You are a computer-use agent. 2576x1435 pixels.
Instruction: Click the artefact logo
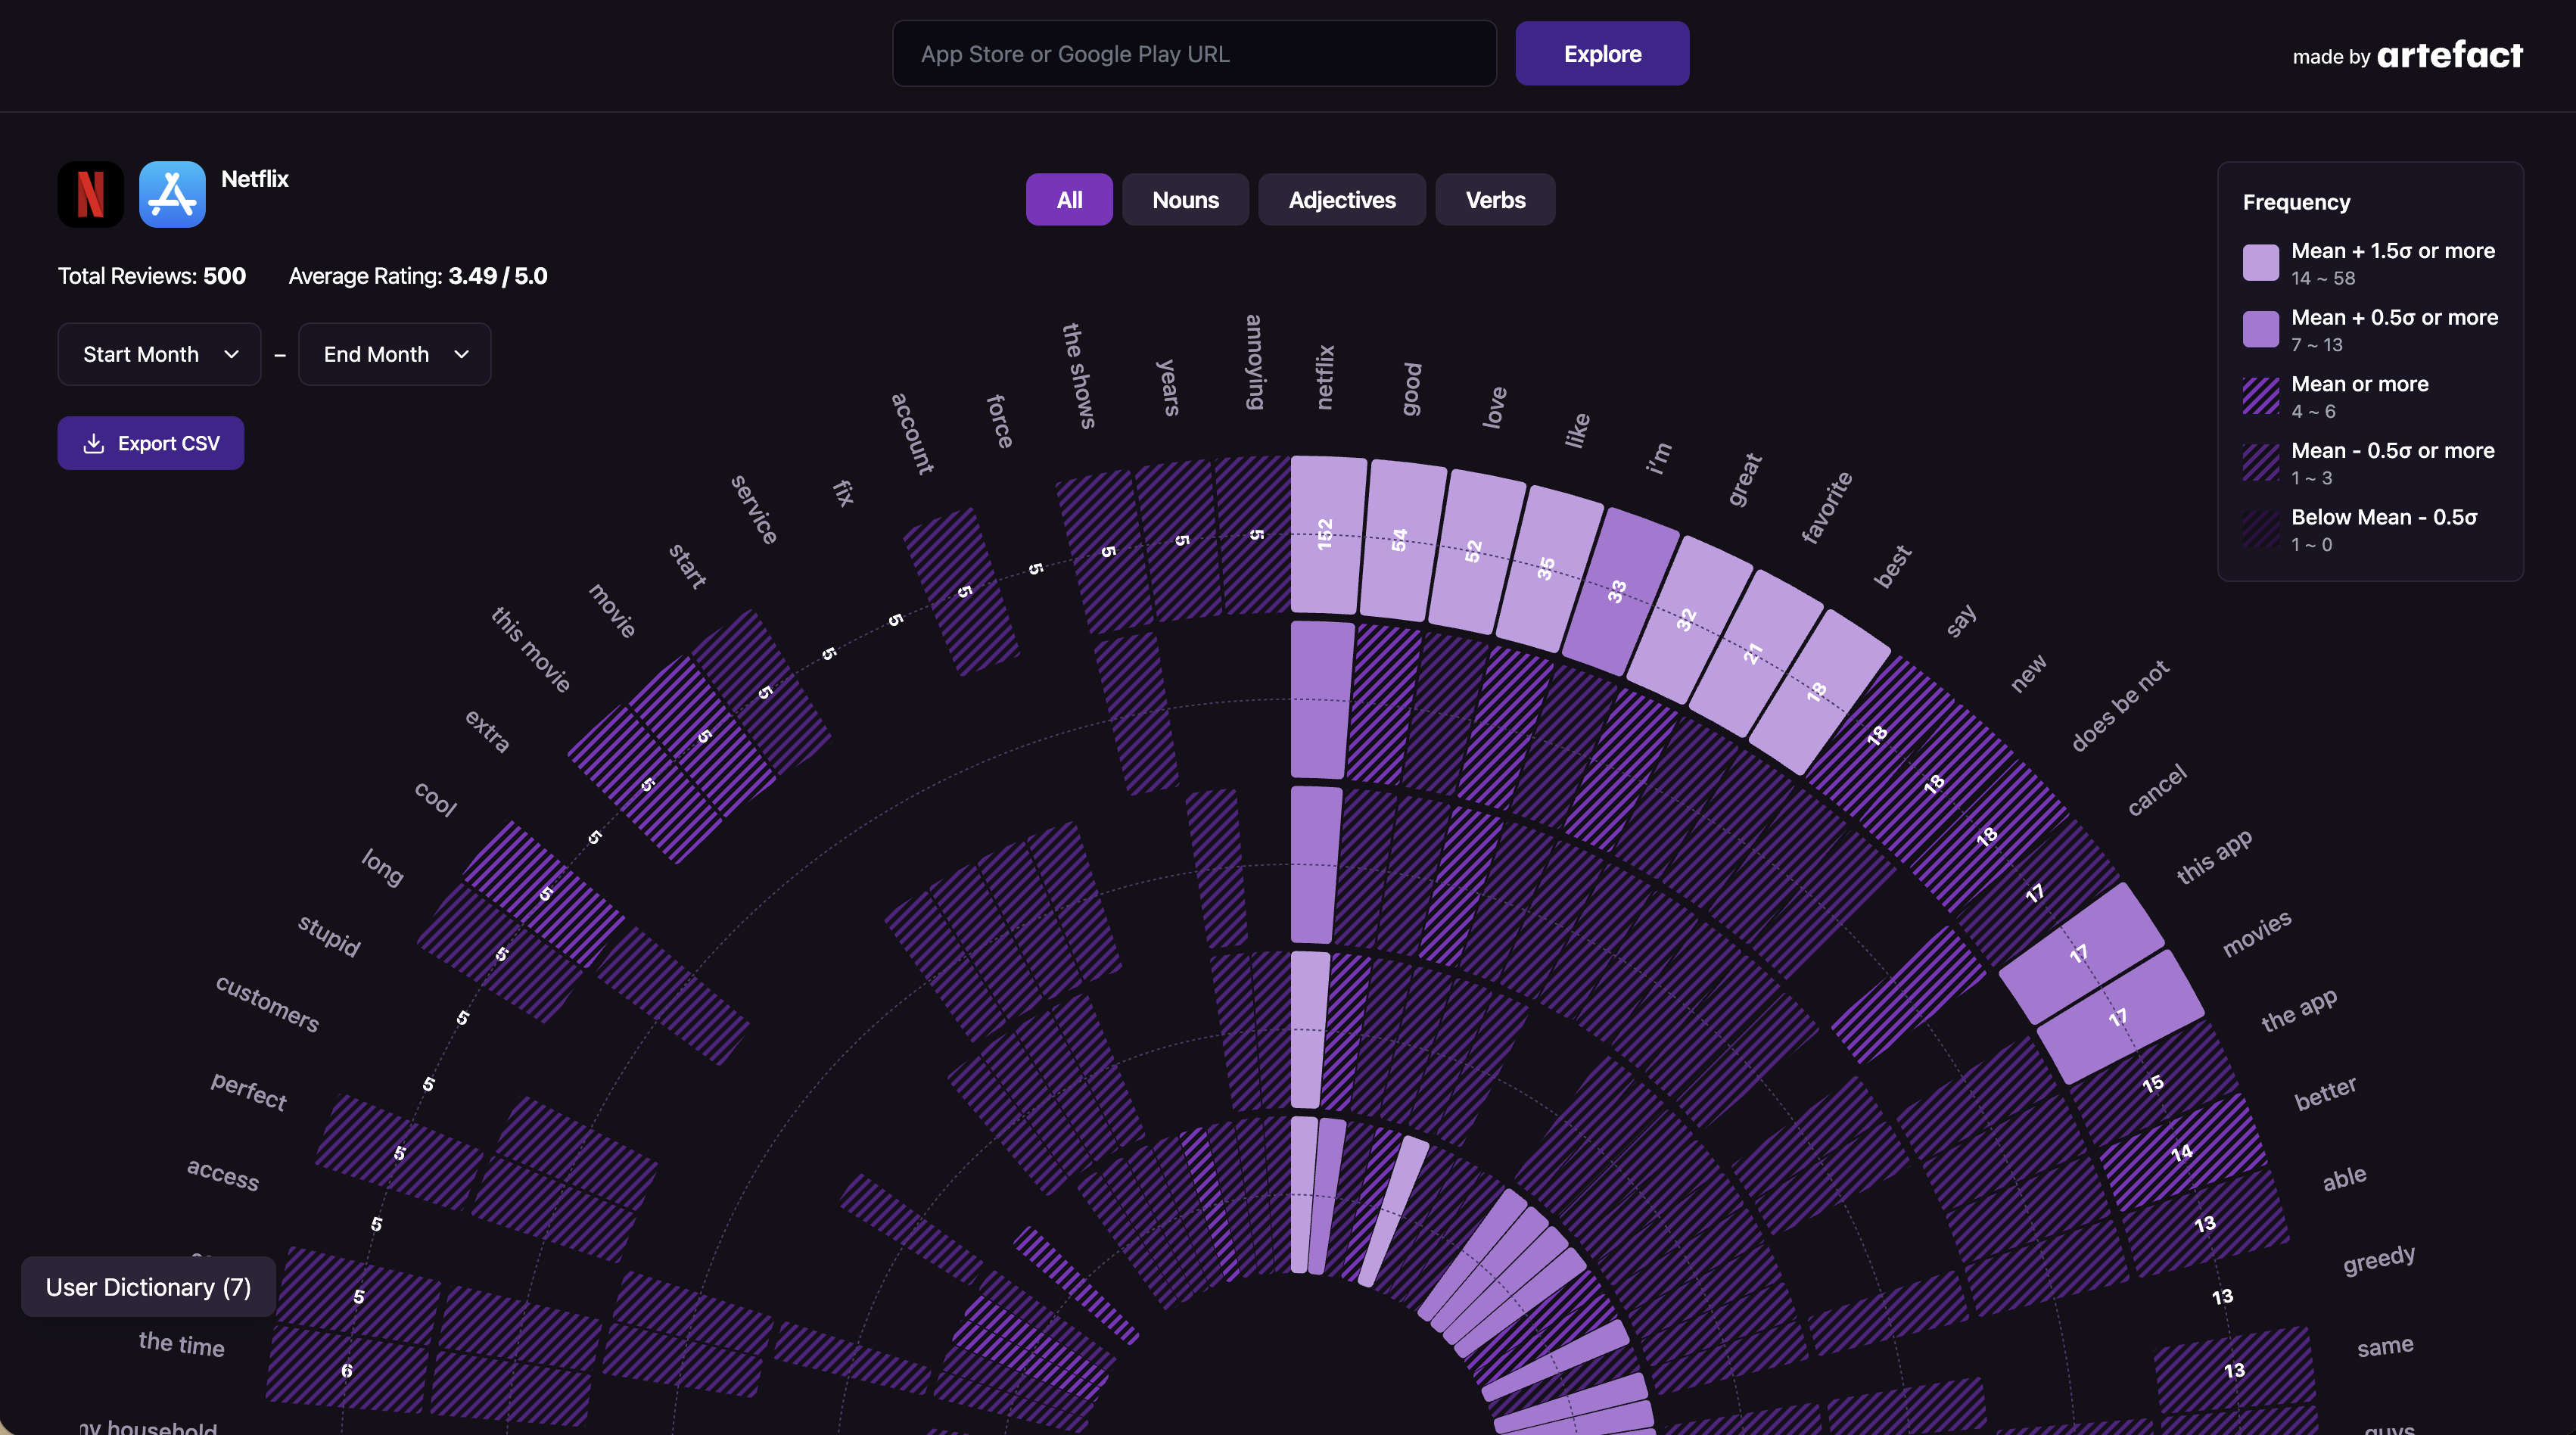pyautogui.click(x=2449, y=55)
